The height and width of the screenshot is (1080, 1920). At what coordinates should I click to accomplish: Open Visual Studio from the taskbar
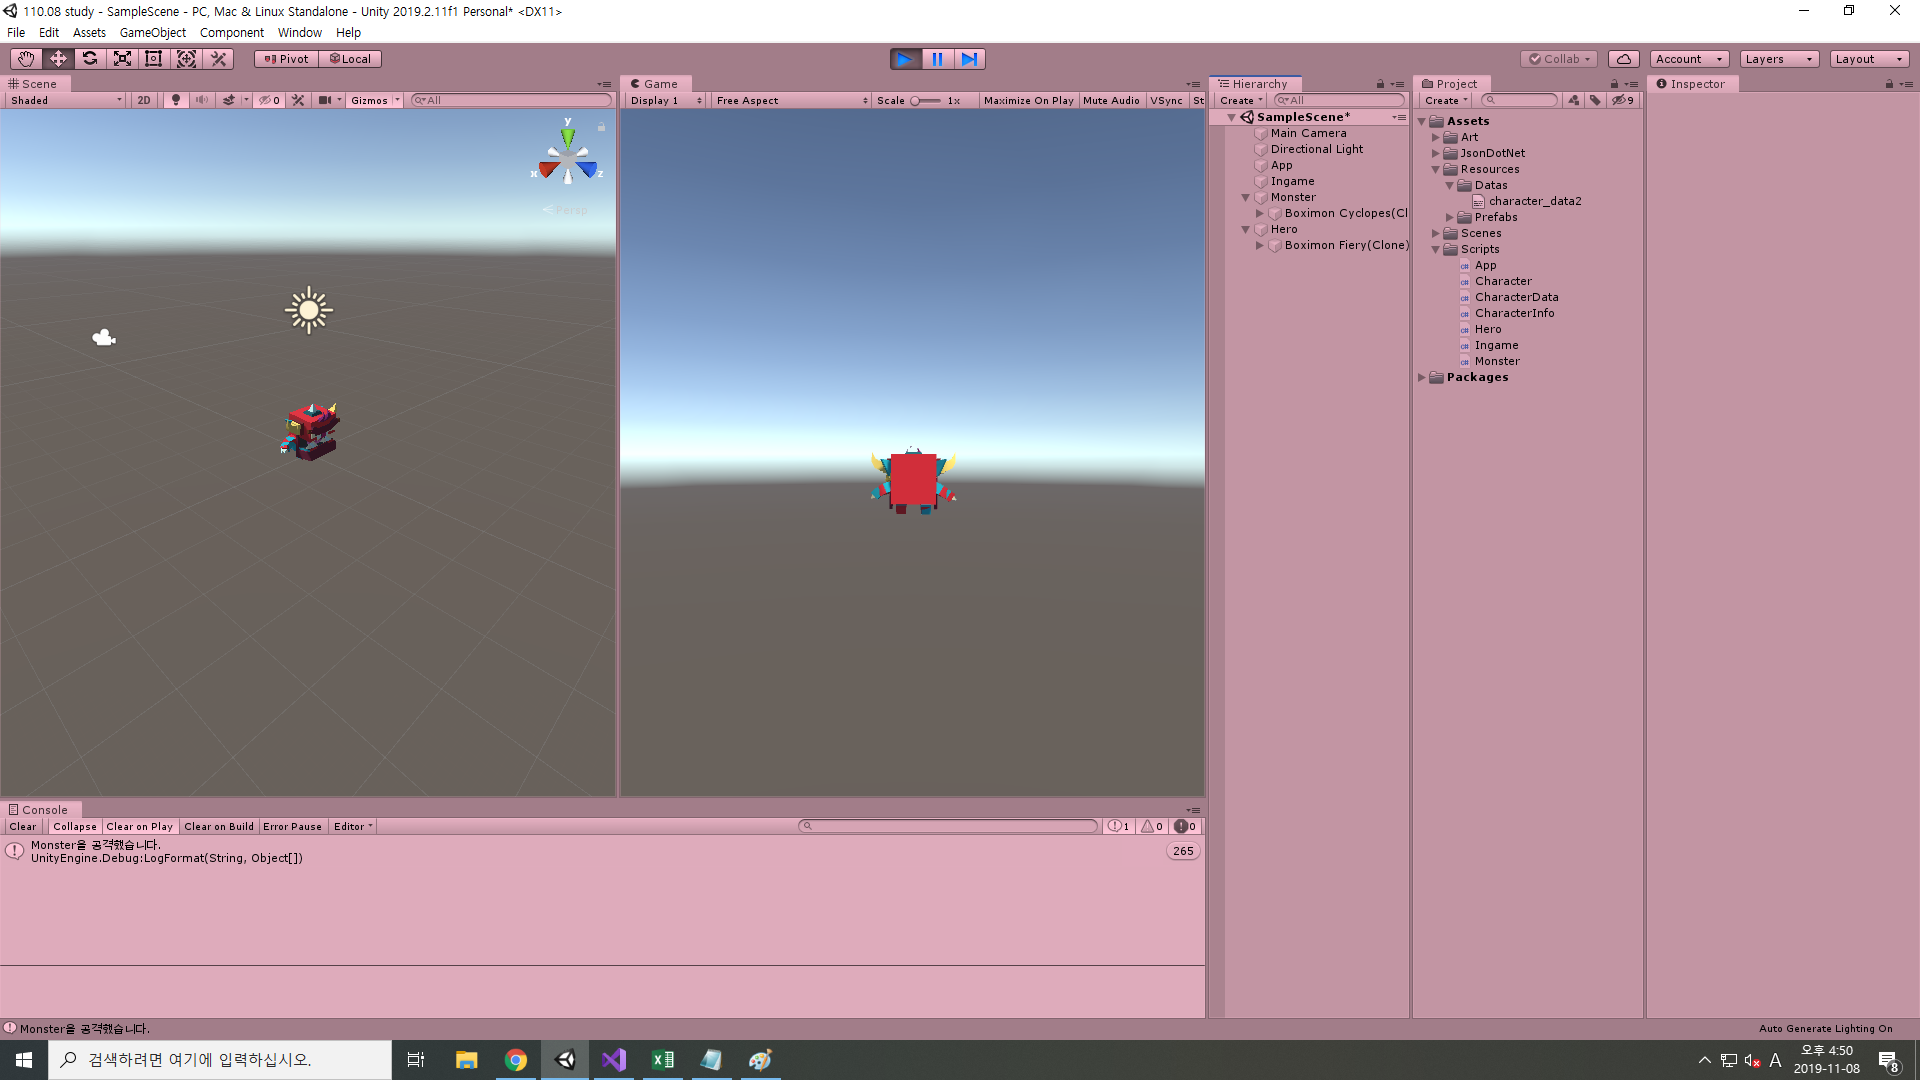pyautogui.click(x=613, y=1060)
